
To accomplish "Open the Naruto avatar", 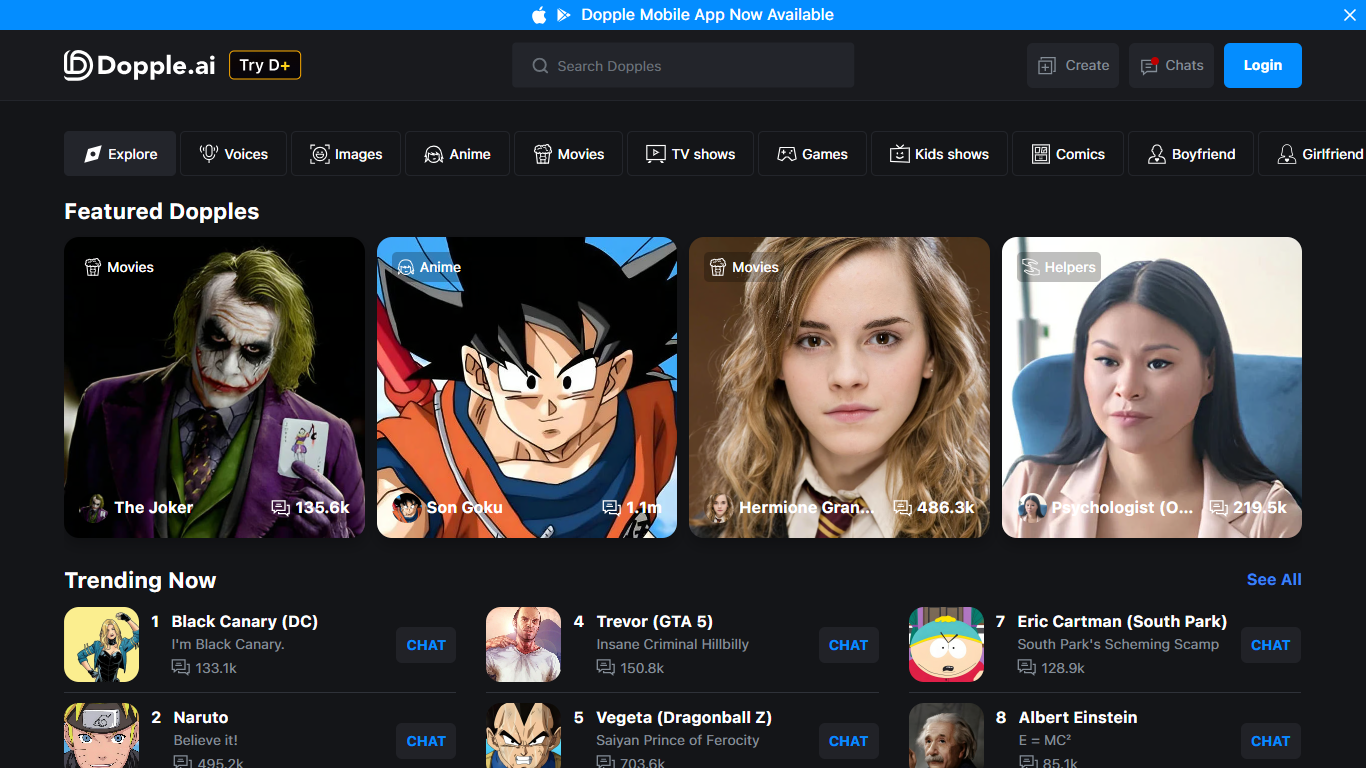I will [x=101, y=736].
